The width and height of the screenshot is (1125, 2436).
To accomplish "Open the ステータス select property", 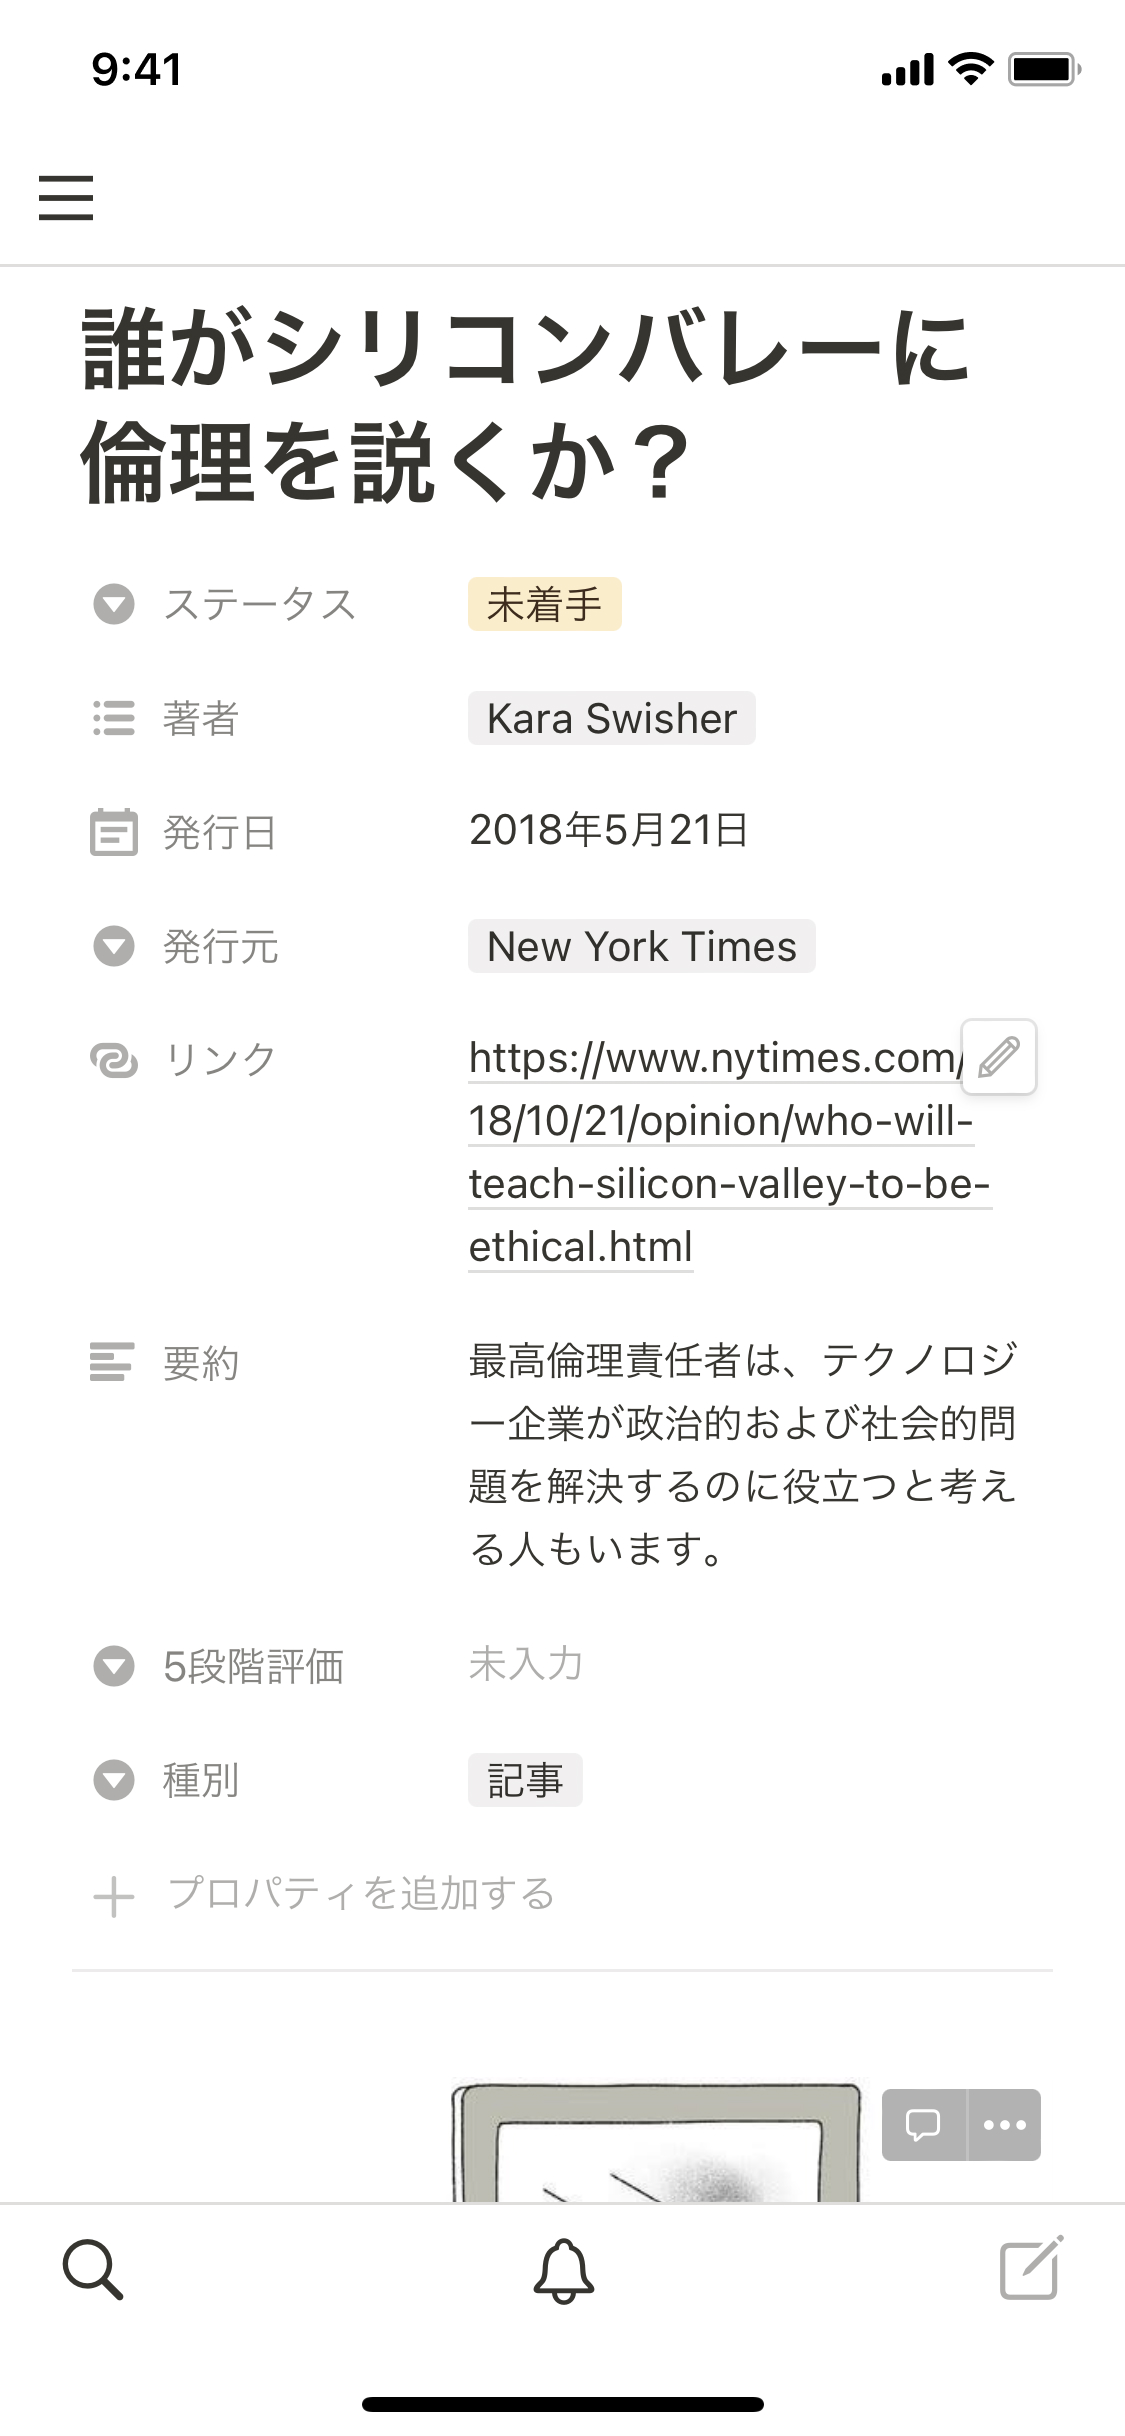I will (258, 604).
